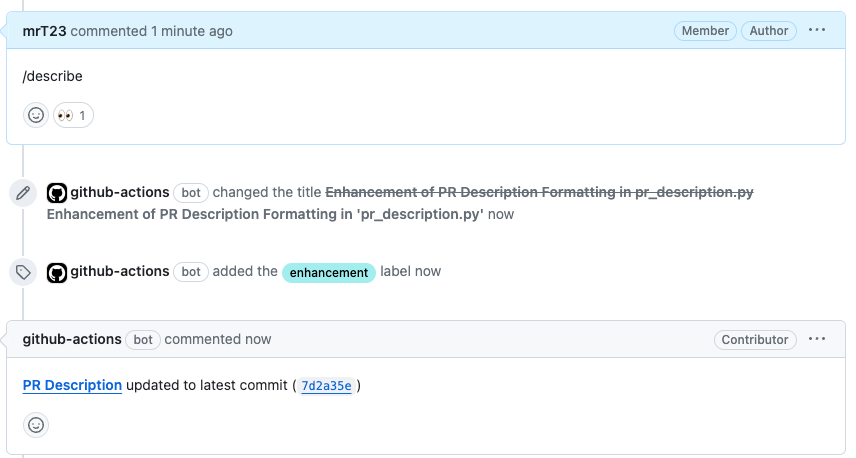Open the mrT23 user profile link
The image size is (856, 458).
(44, 31)
